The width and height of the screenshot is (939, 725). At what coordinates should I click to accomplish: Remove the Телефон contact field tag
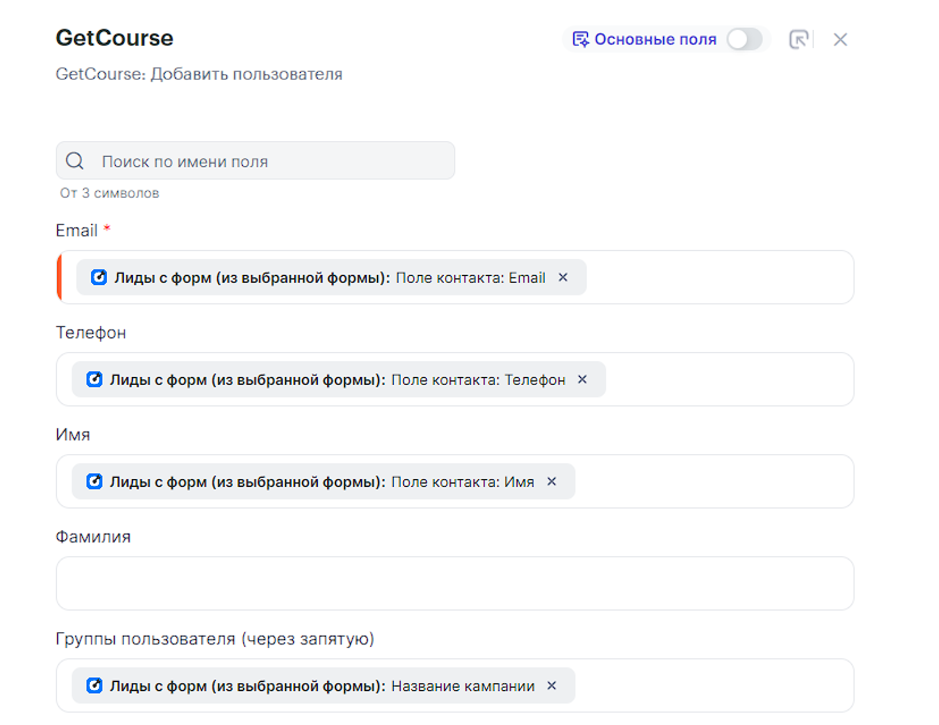pyautogui.click(x=583, y=380)
